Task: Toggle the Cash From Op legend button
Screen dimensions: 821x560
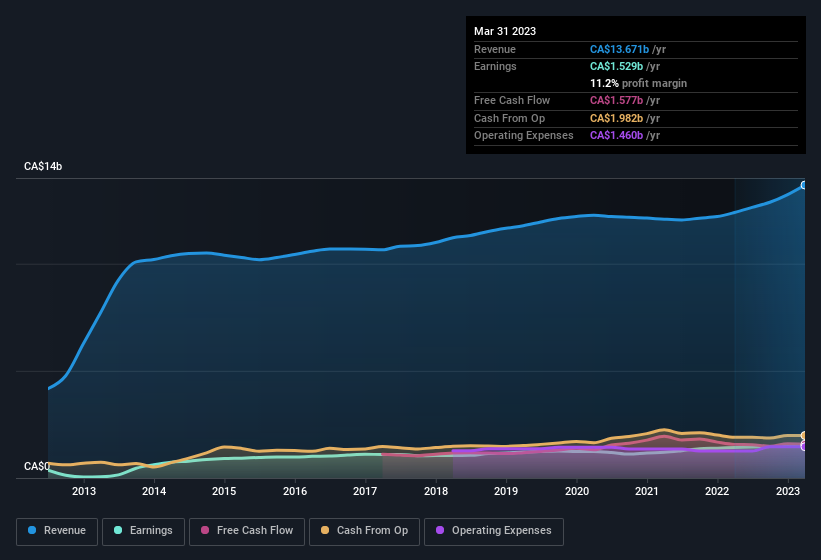Action: click(x=364, y=531)
